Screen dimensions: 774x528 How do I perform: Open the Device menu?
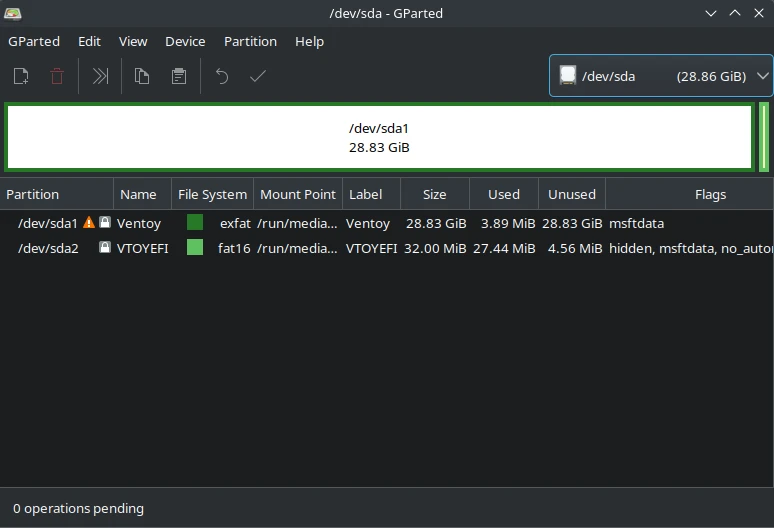pos(185,41)
